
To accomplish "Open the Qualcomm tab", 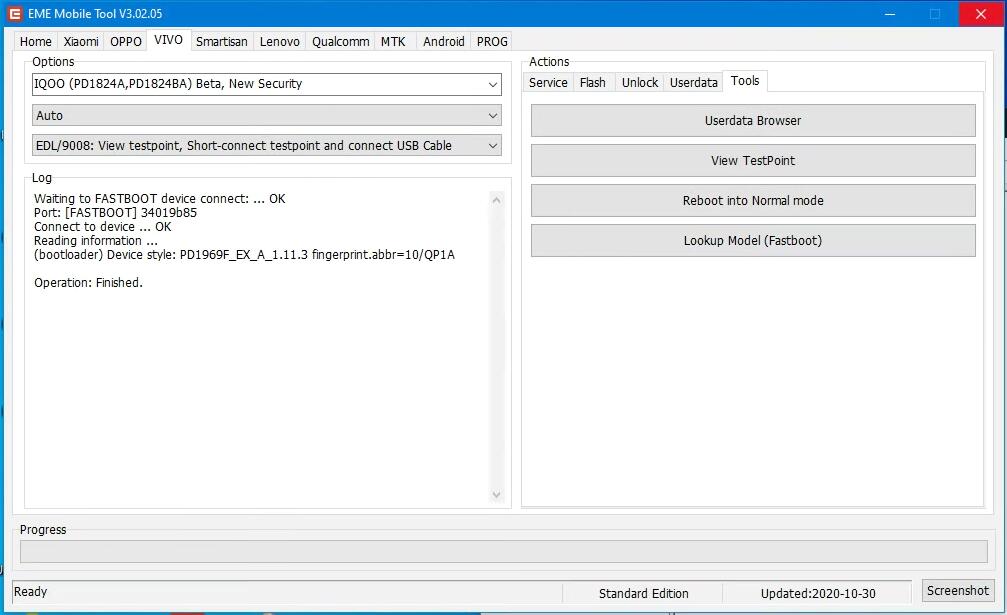I will click(x=340, y=42).
